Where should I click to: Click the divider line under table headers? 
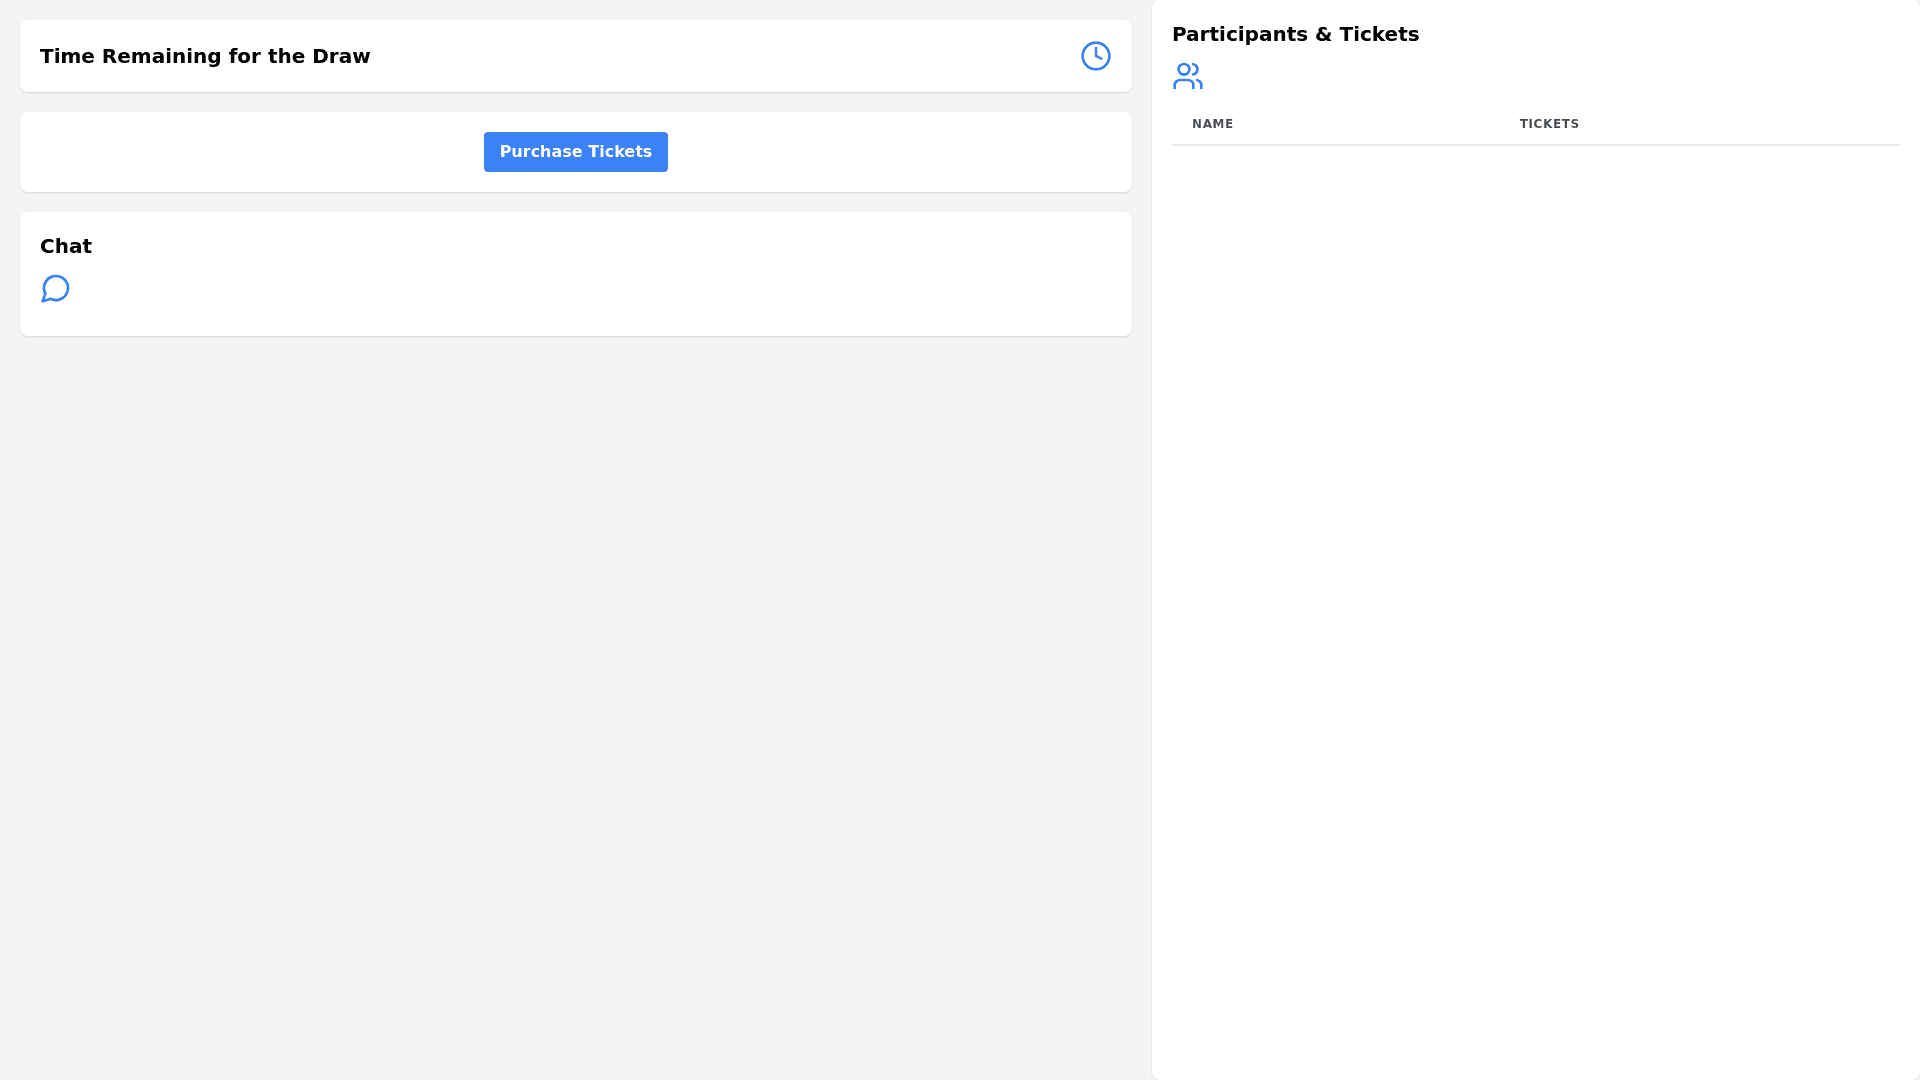click(1535, 145)
